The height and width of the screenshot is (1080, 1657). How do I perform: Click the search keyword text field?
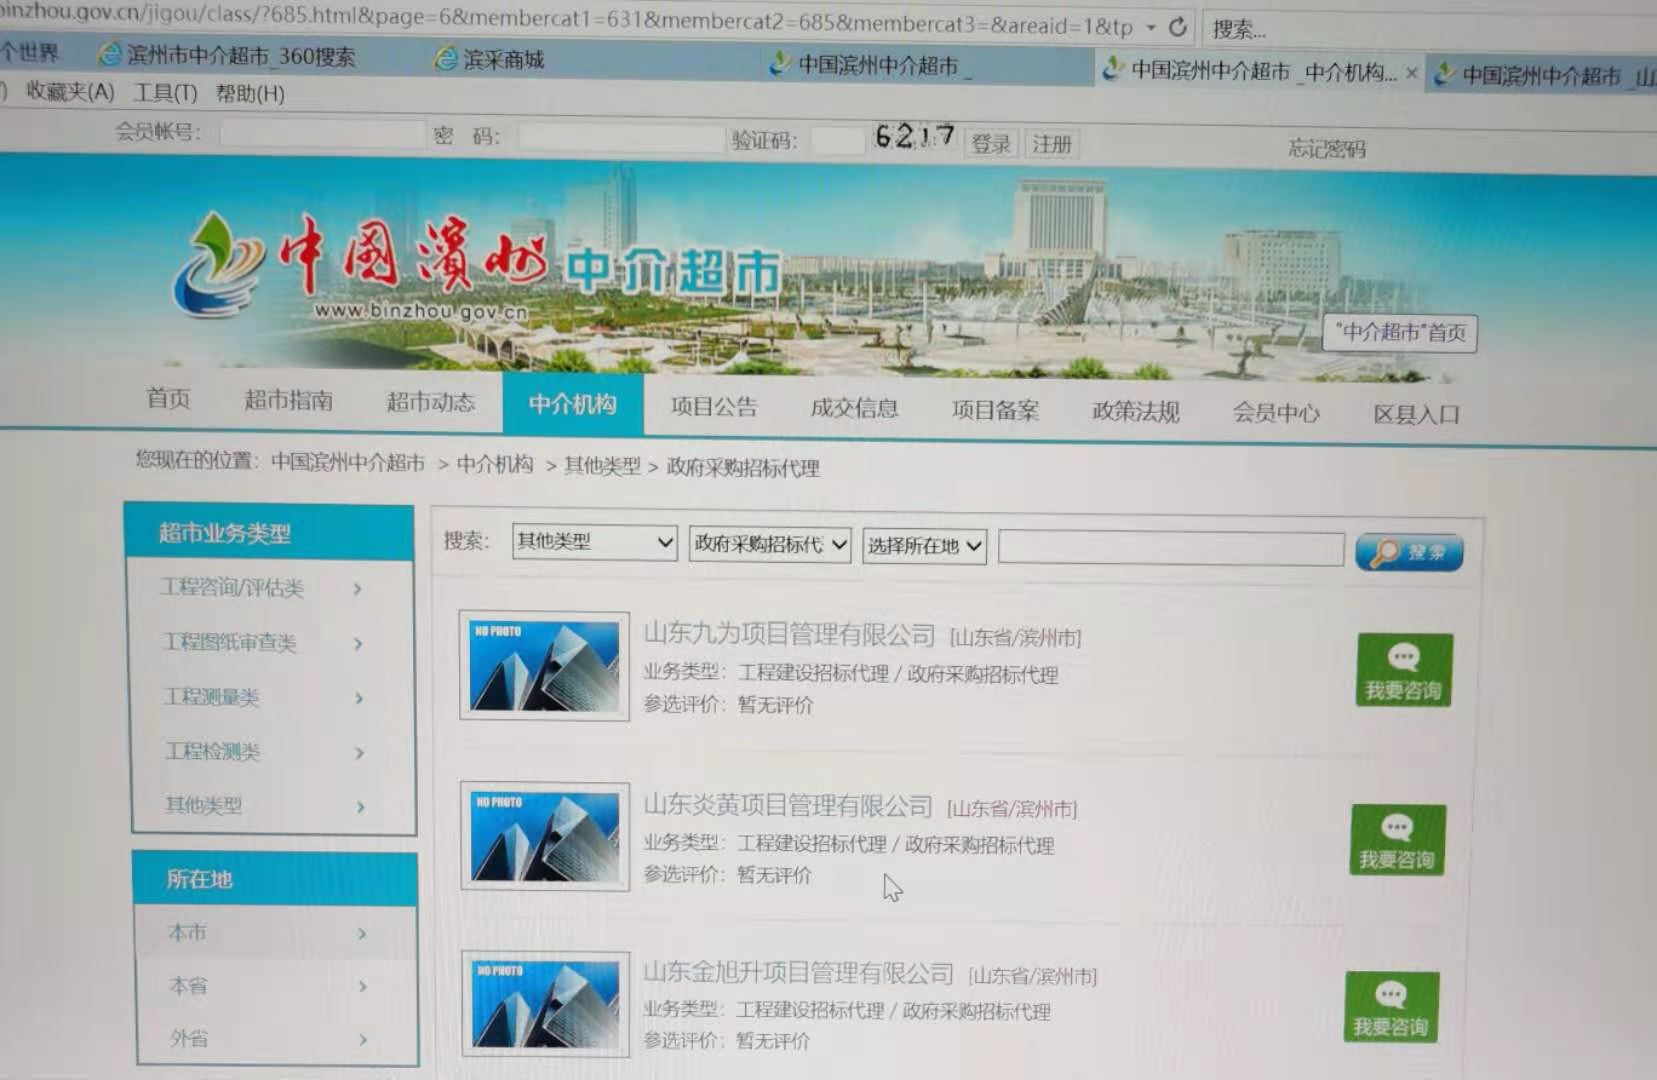point(1171,549)
